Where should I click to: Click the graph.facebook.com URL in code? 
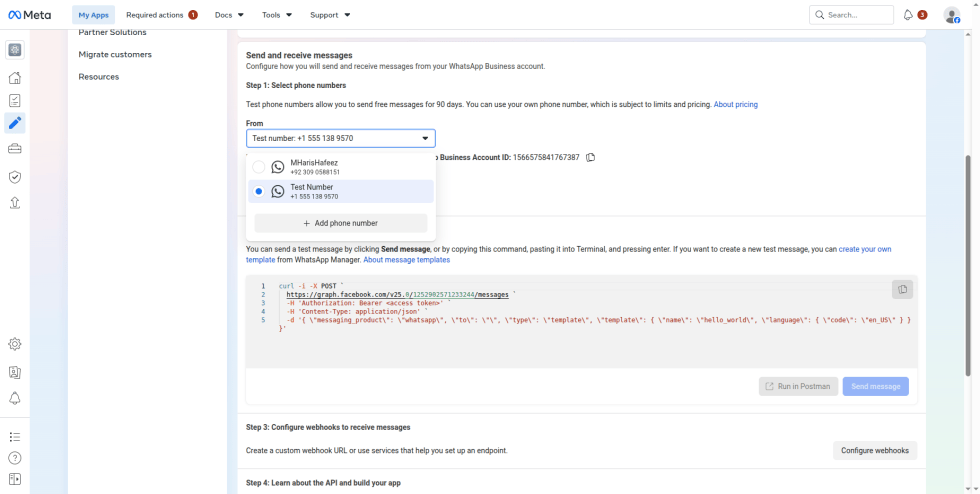click(x=398, y=294)
